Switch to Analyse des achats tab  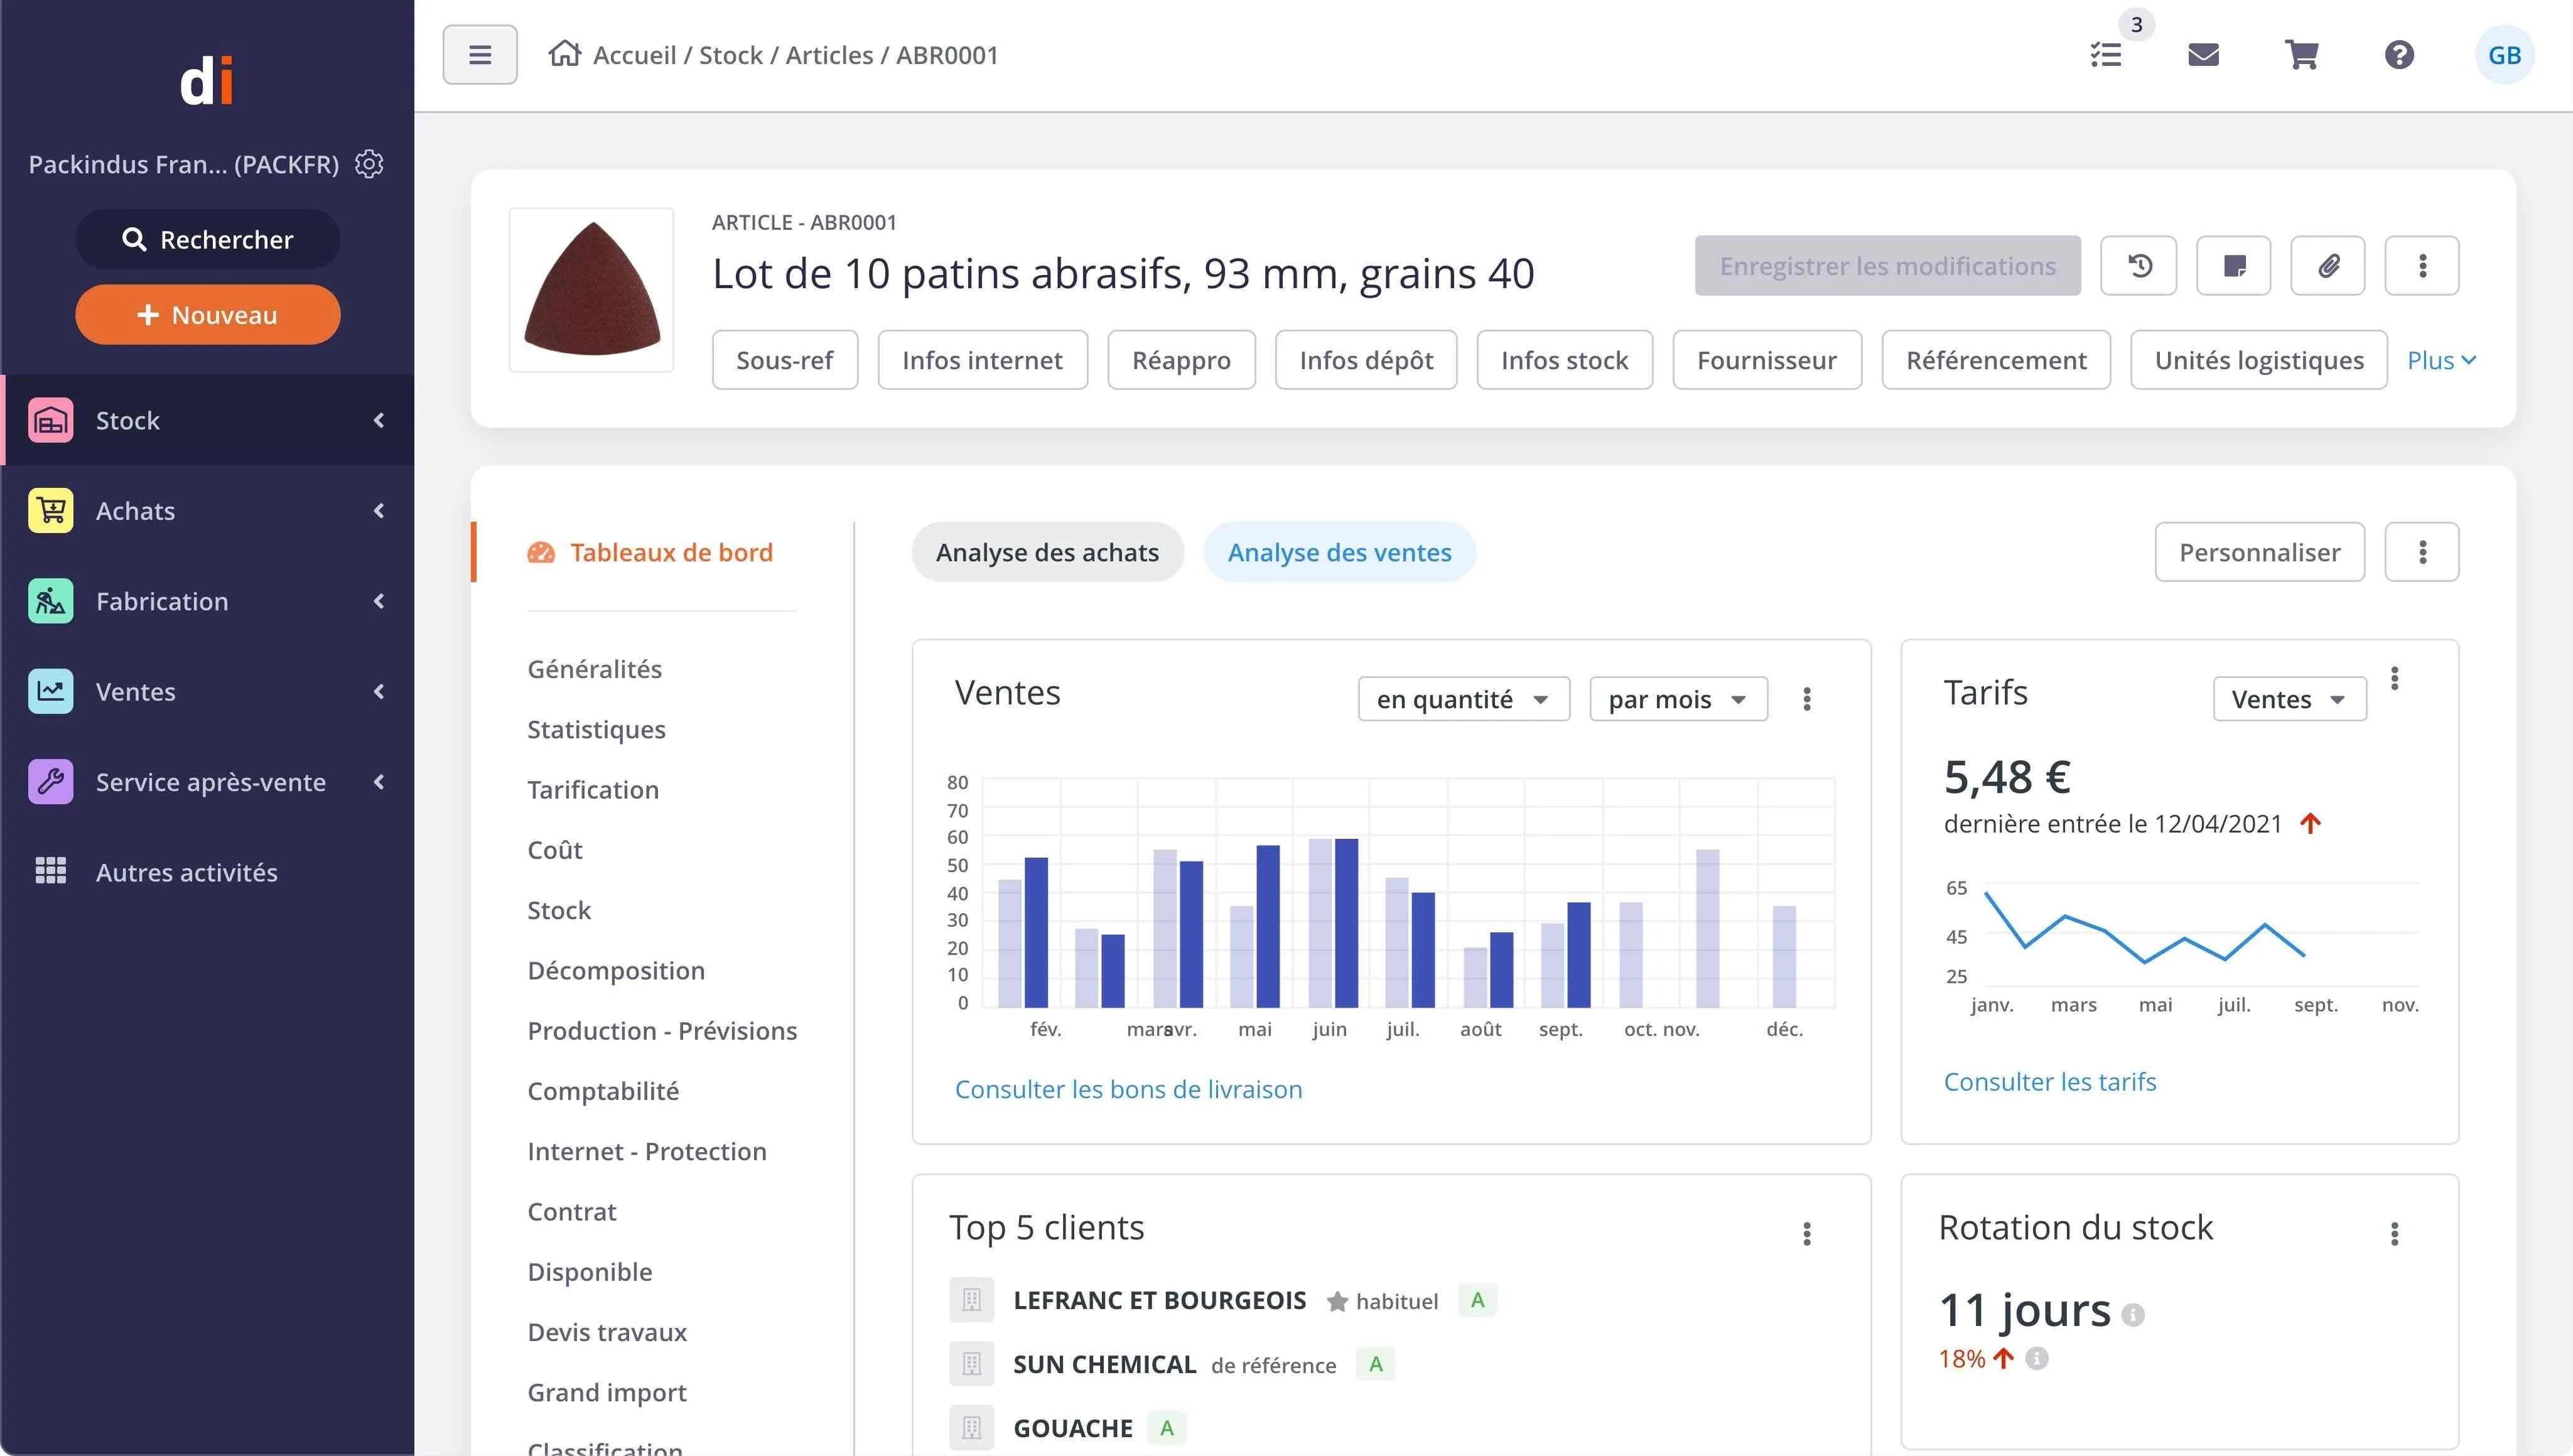pyautogui.click(x=1047, y=552)
